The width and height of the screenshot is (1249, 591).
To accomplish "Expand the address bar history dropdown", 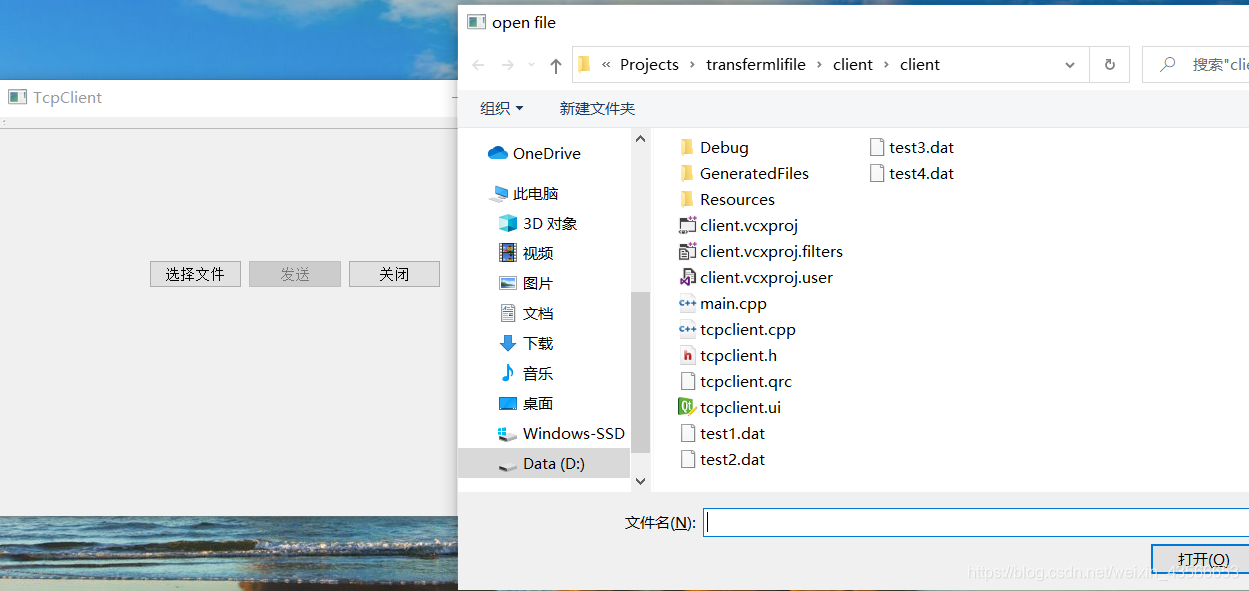I will click(x=1070, y=64).
